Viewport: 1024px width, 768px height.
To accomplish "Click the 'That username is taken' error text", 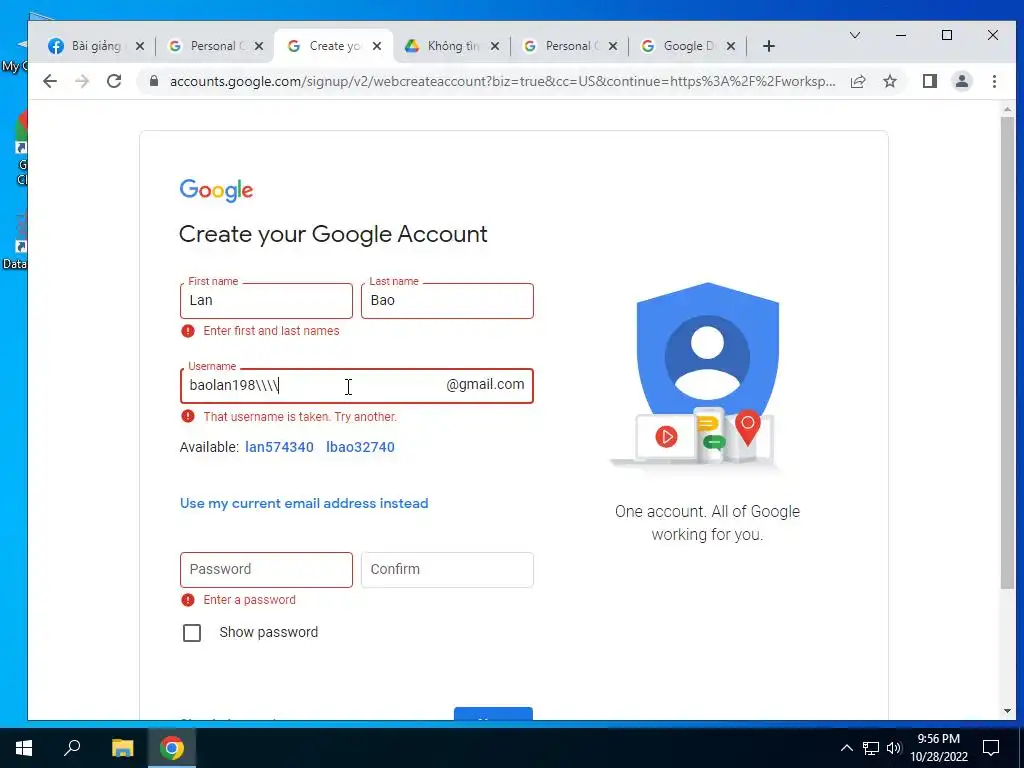I will 300,417.
